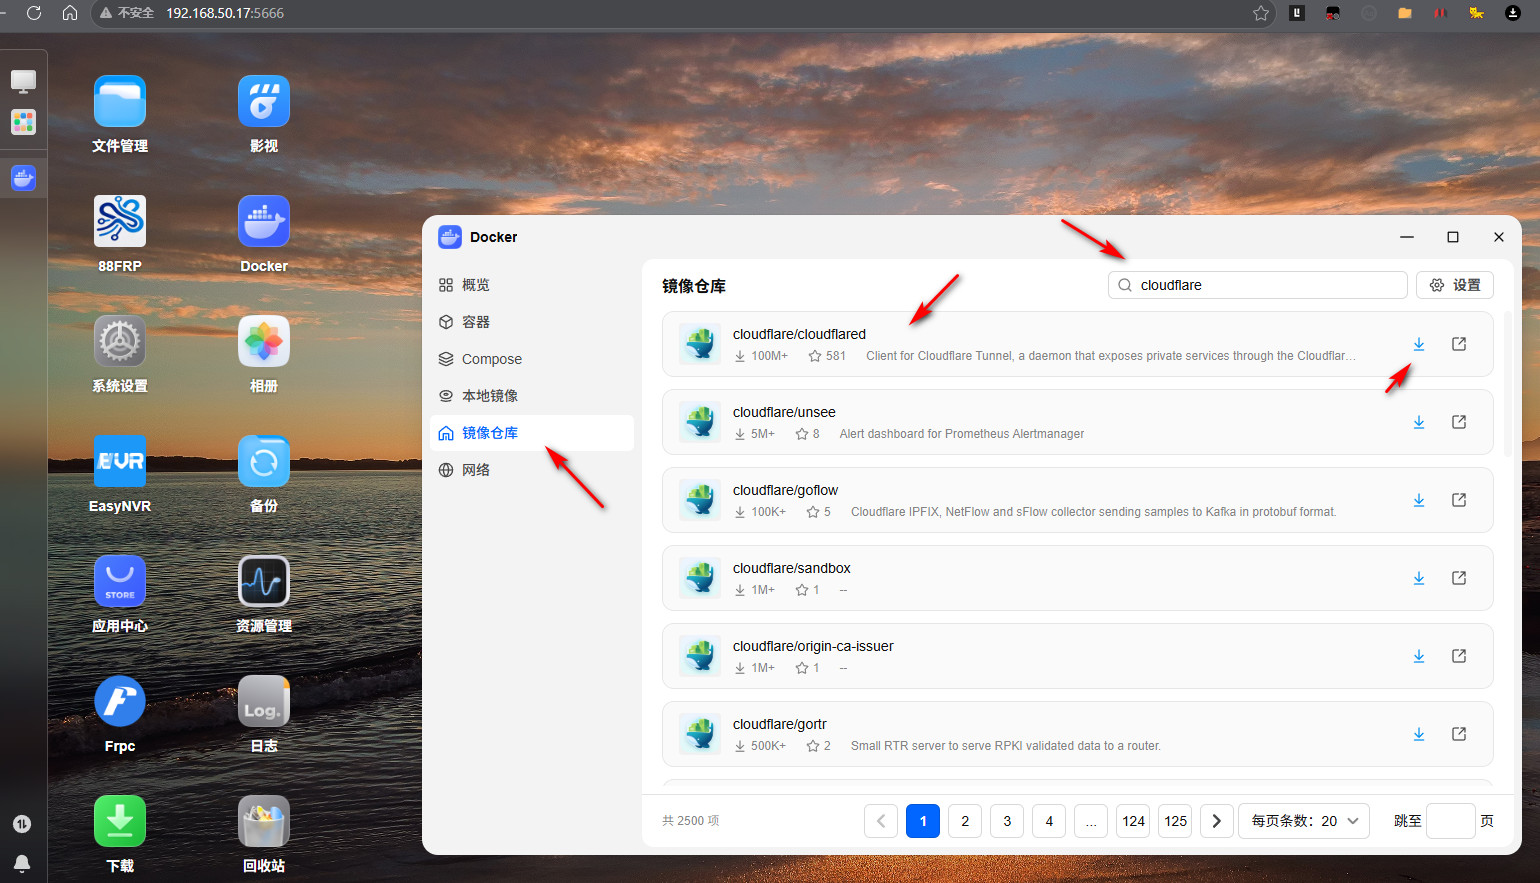Bookmark this page with the star icon

coord(1261,13)
